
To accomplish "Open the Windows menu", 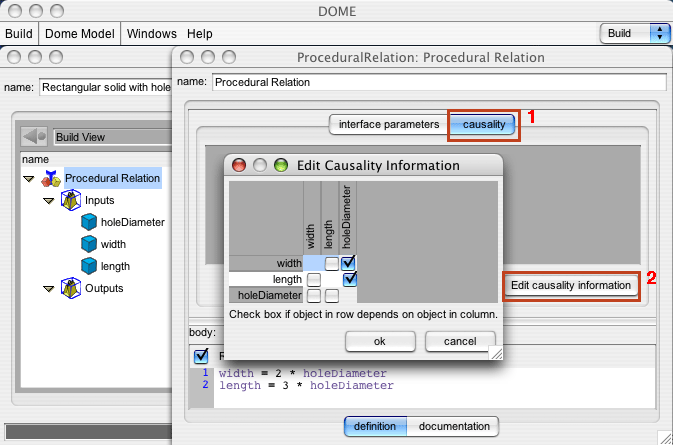I will coord(152,33).
